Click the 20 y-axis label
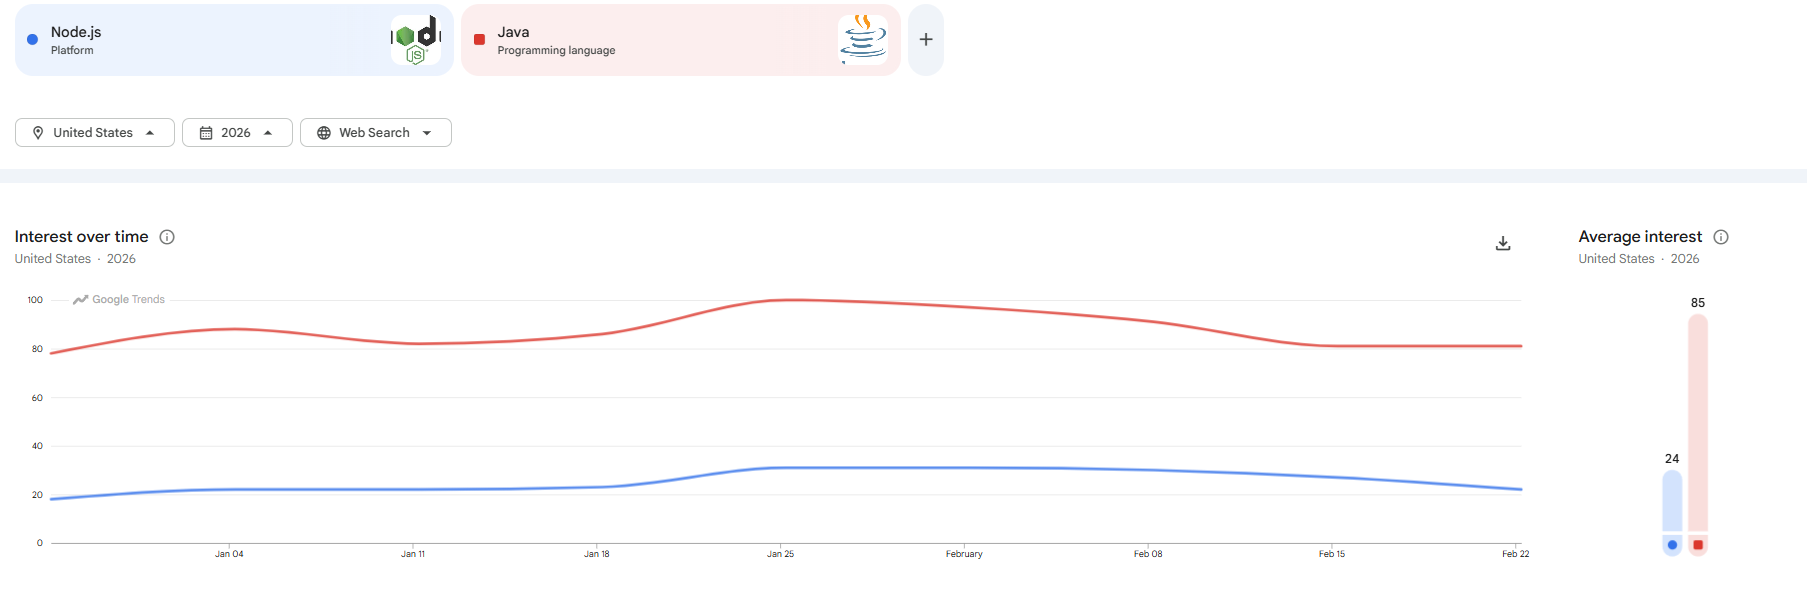Screen dimensions: 1807x610 click(x=37, y=495)
